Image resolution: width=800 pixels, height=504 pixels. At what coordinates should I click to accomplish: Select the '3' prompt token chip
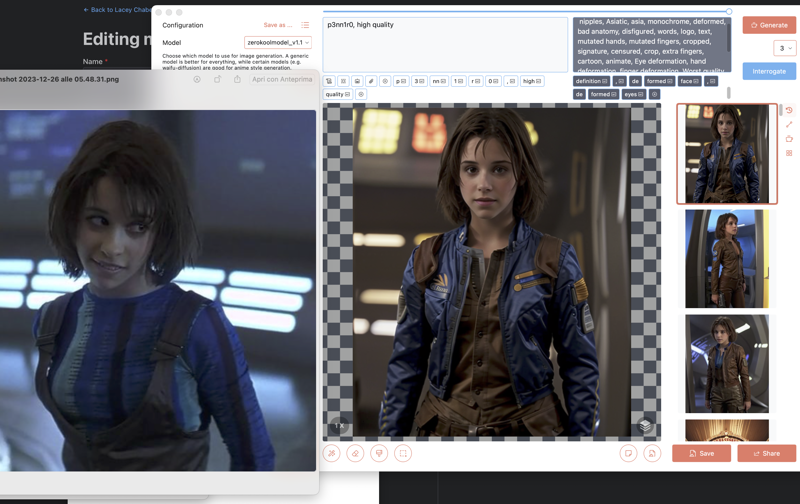(x=419, y=81)
